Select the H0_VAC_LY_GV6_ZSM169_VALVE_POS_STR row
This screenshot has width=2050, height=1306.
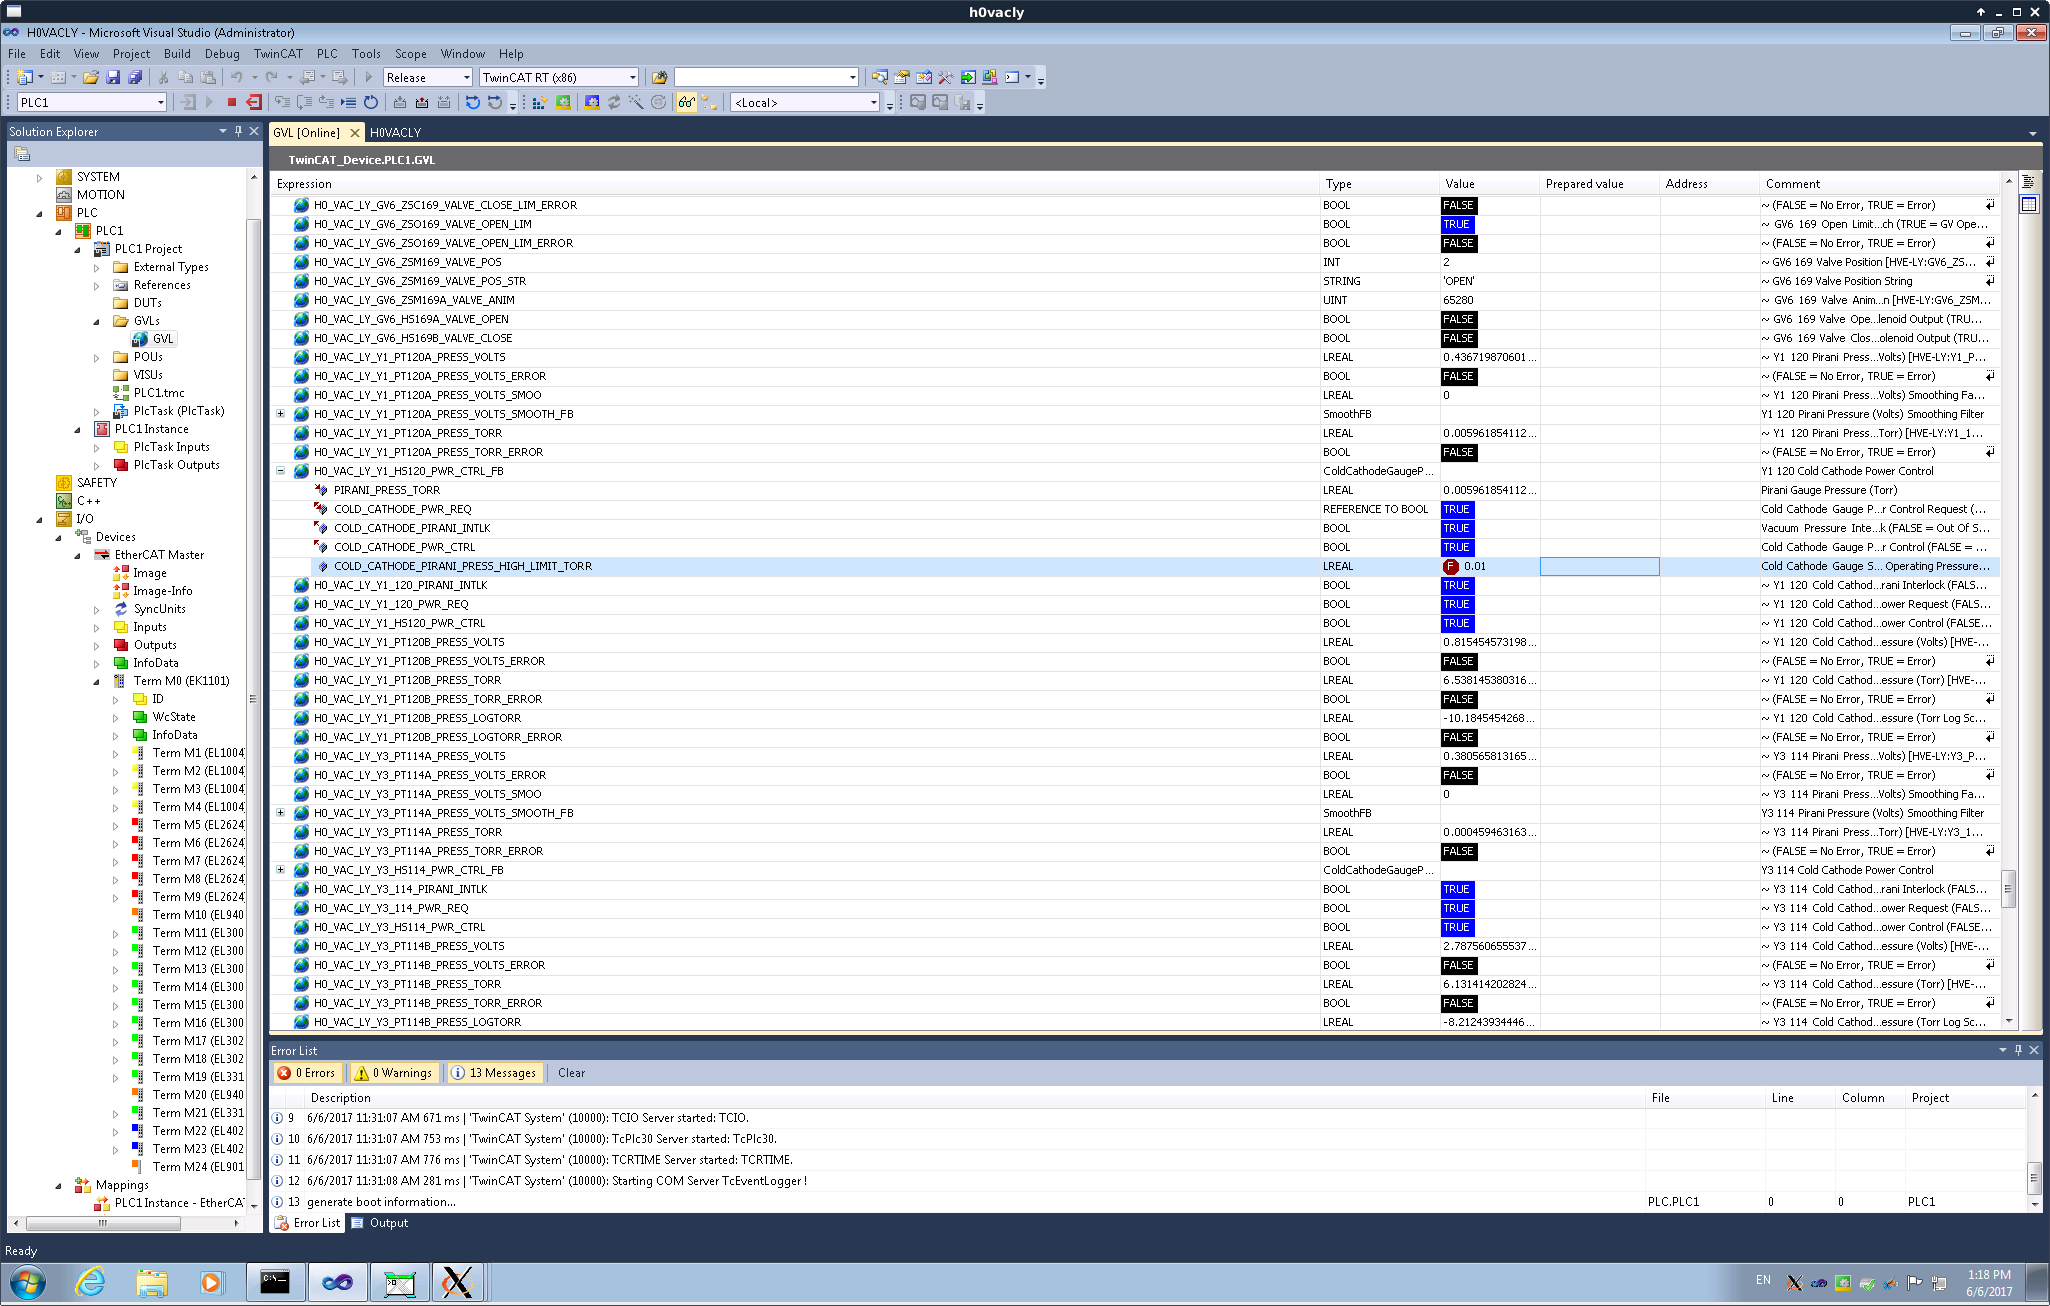tap(1135, 281)
